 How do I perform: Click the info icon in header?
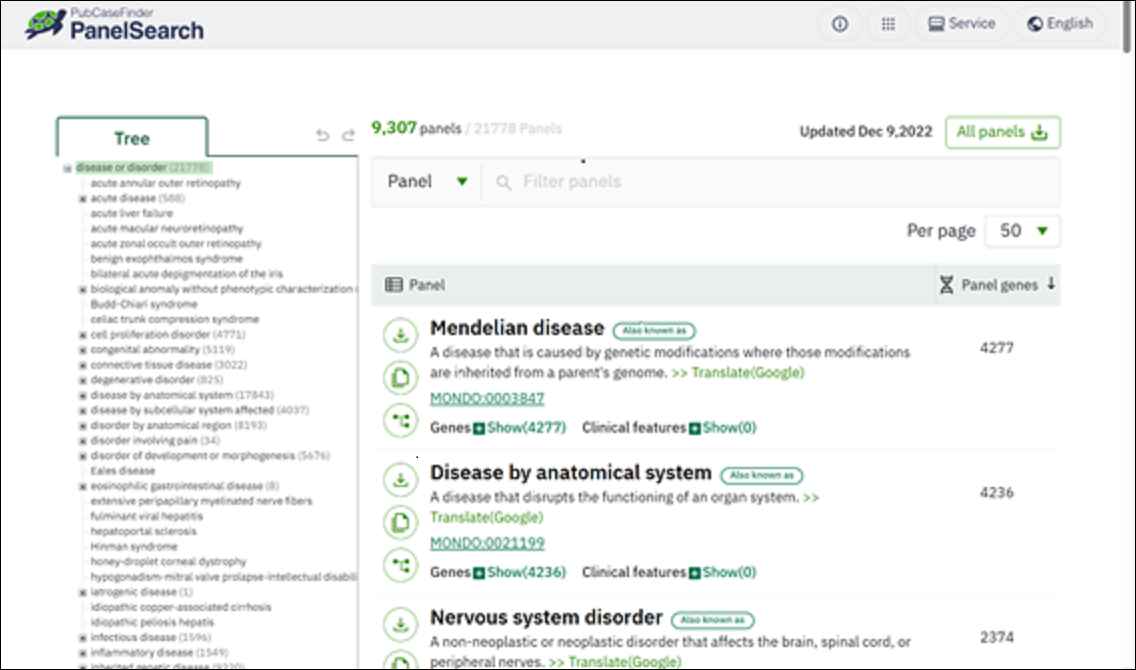coord(840,24)
